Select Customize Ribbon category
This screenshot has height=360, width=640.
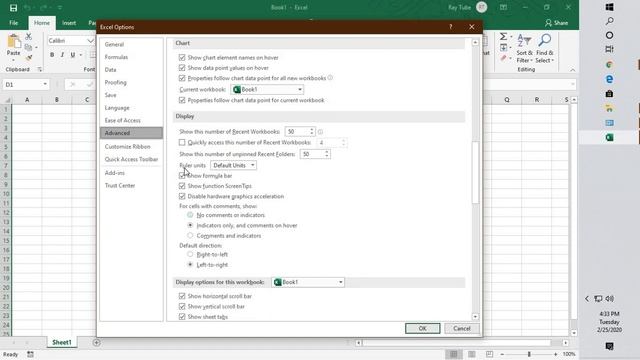(127, 147)
